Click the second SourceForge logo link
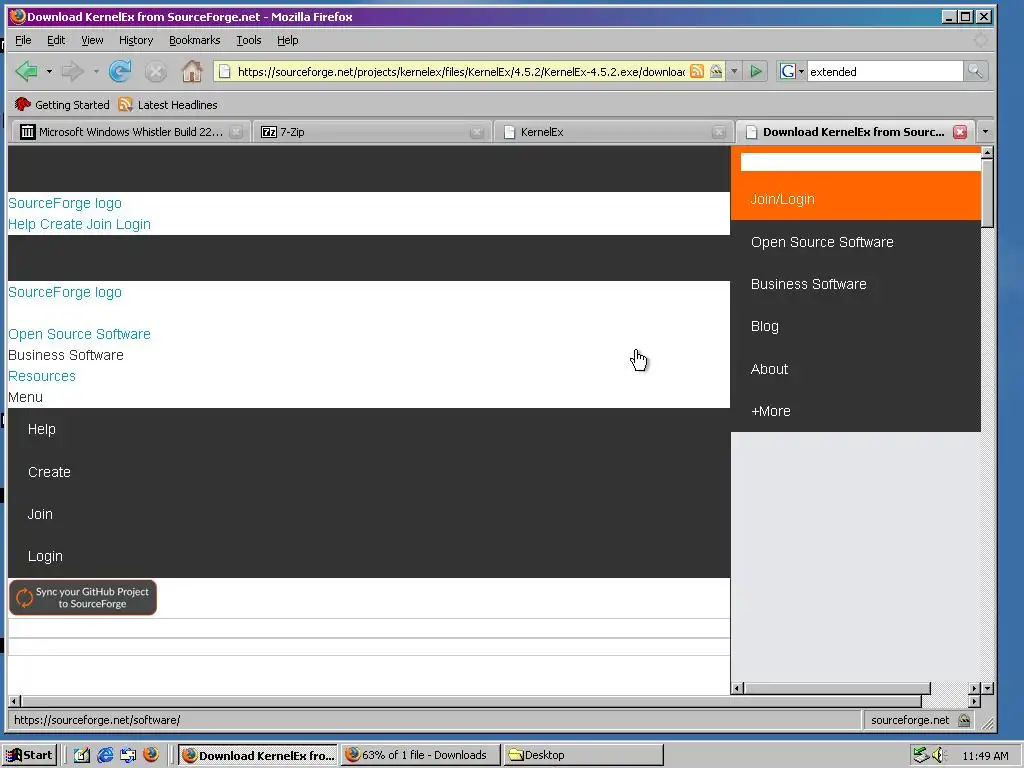 coord(65,292)
